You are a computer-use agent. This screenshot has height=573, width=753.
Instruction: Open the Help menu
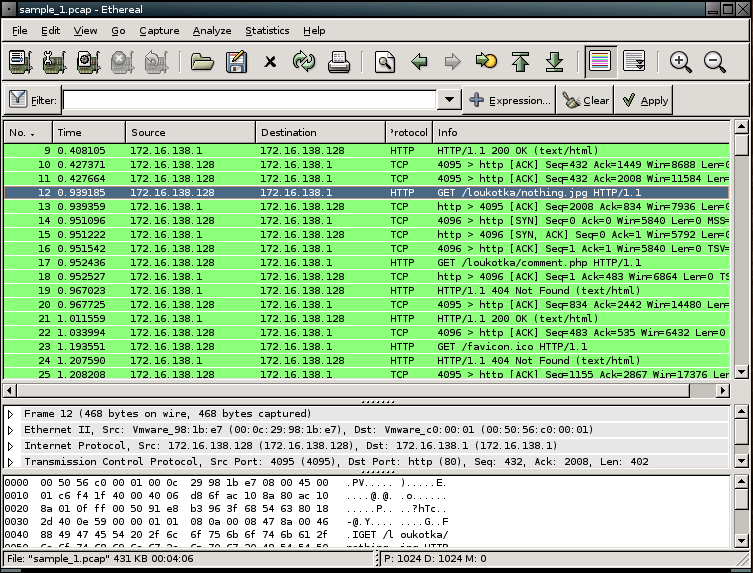point(314,31)
